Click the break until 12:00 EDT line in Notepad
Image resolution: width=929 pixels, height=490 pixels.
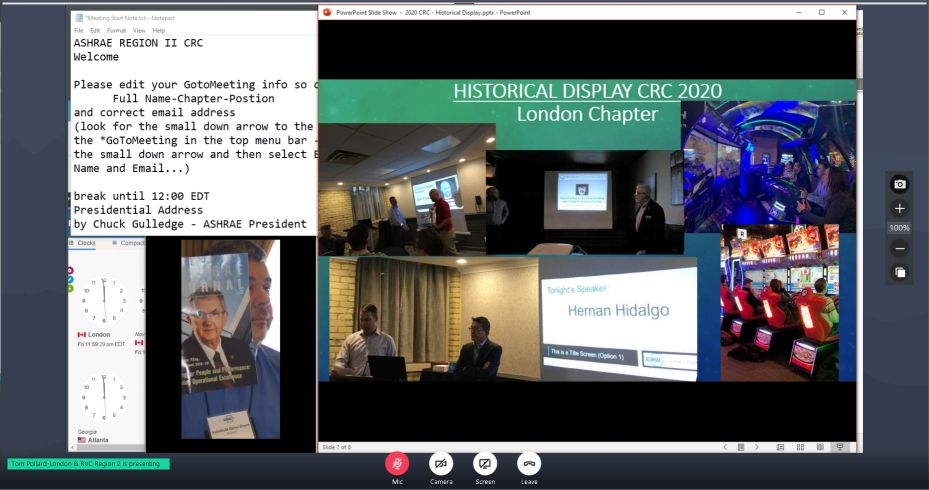[142, 196]
